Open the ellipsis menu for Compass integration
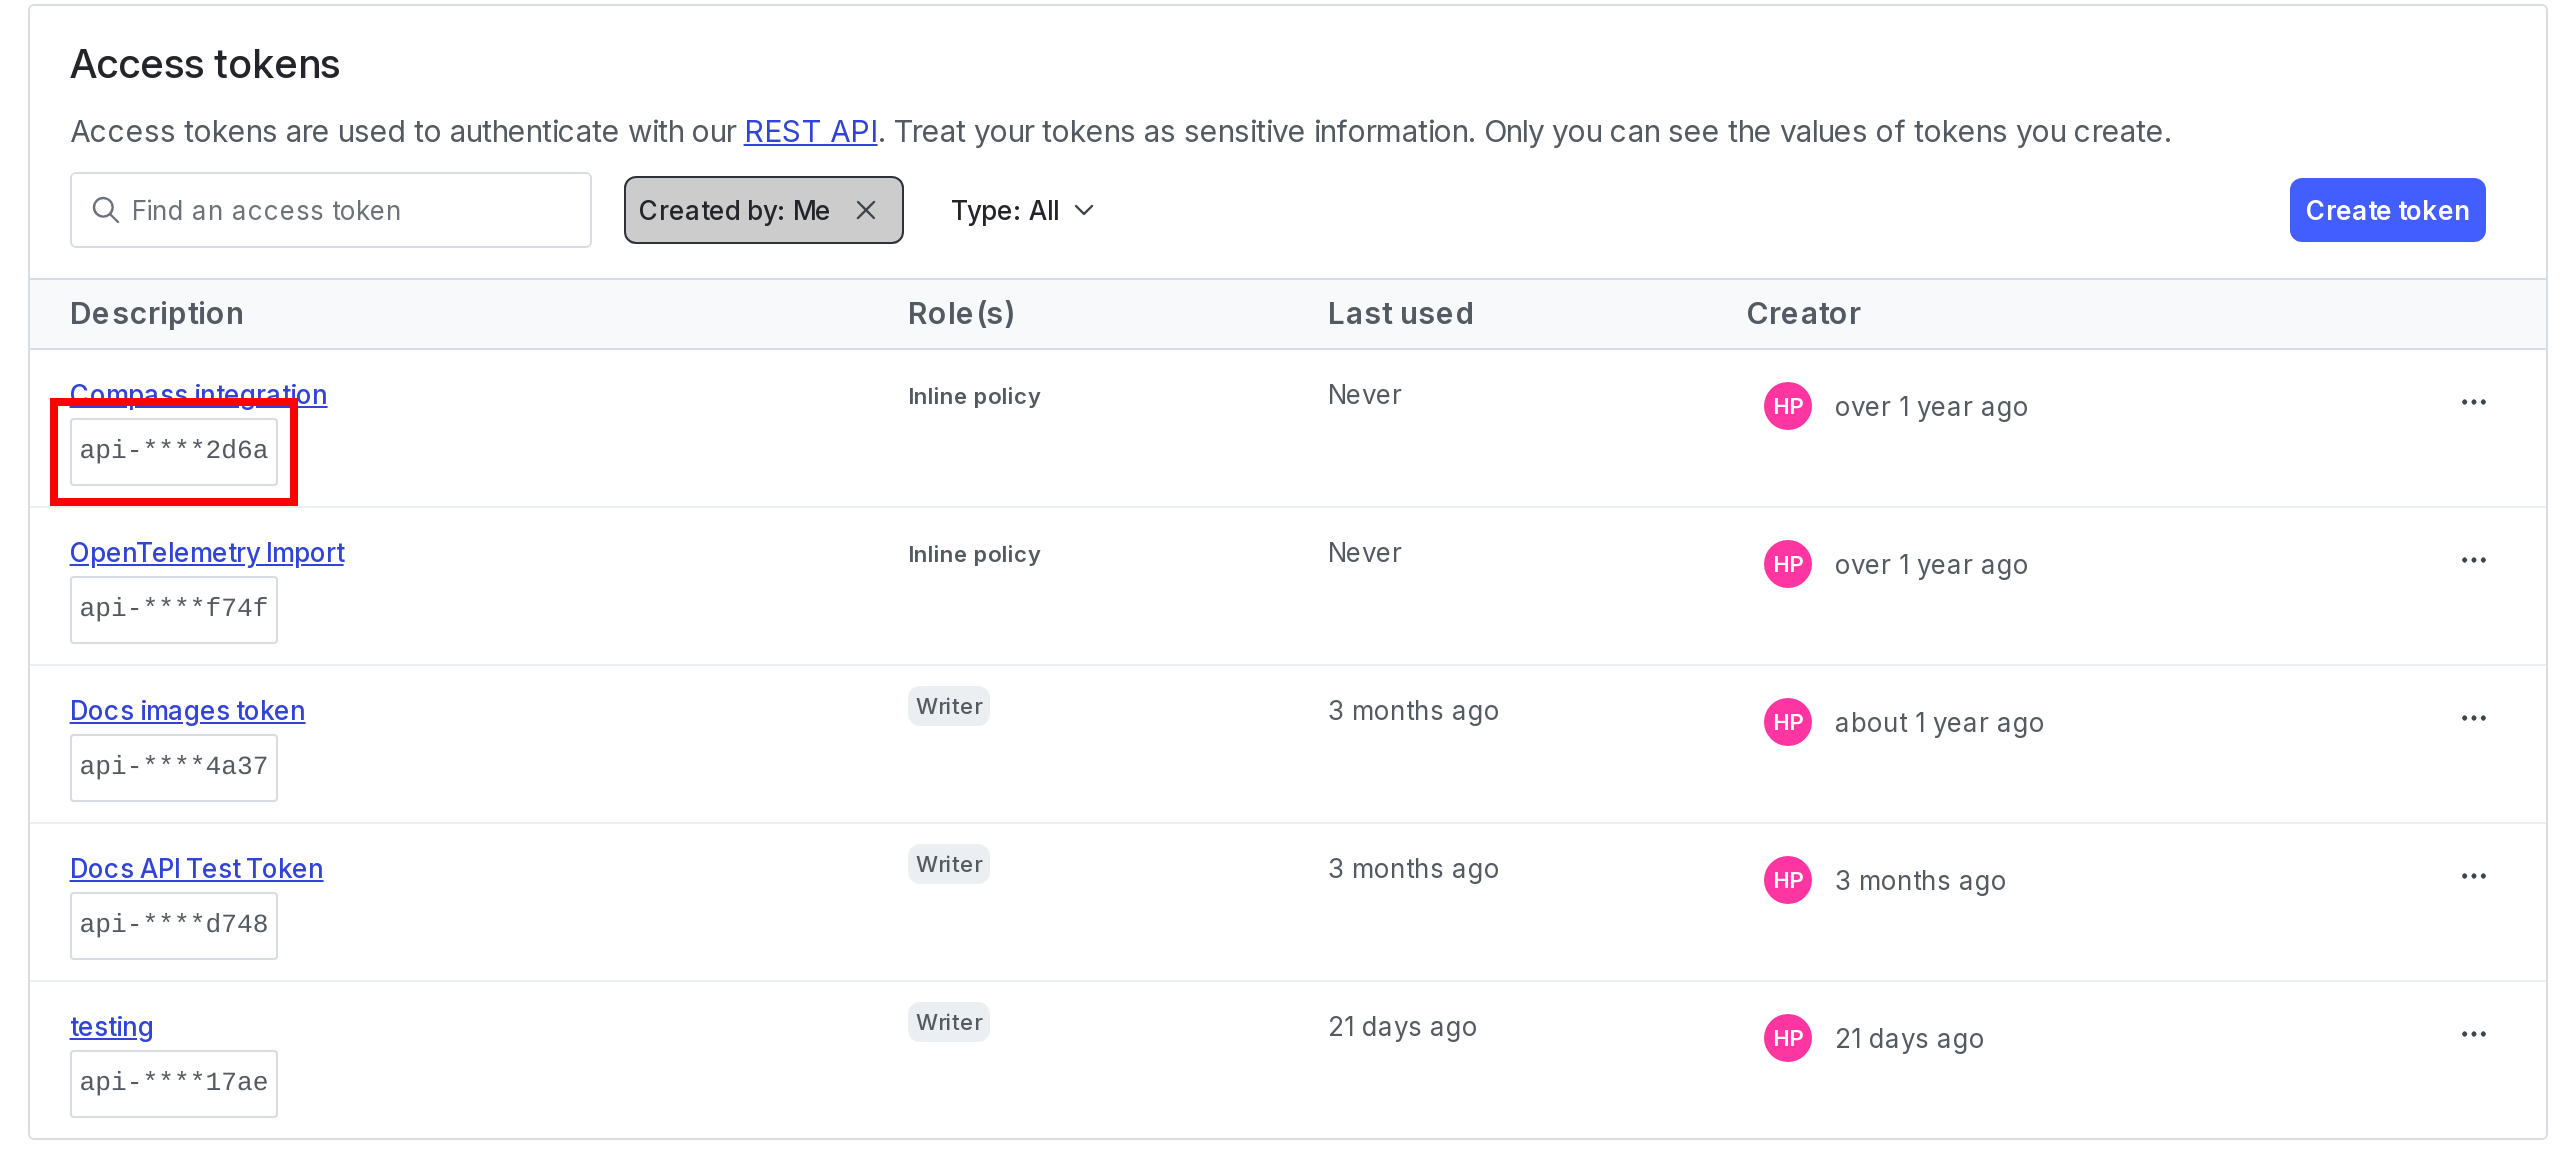2576x1168 pixels. click(2474, 401)
